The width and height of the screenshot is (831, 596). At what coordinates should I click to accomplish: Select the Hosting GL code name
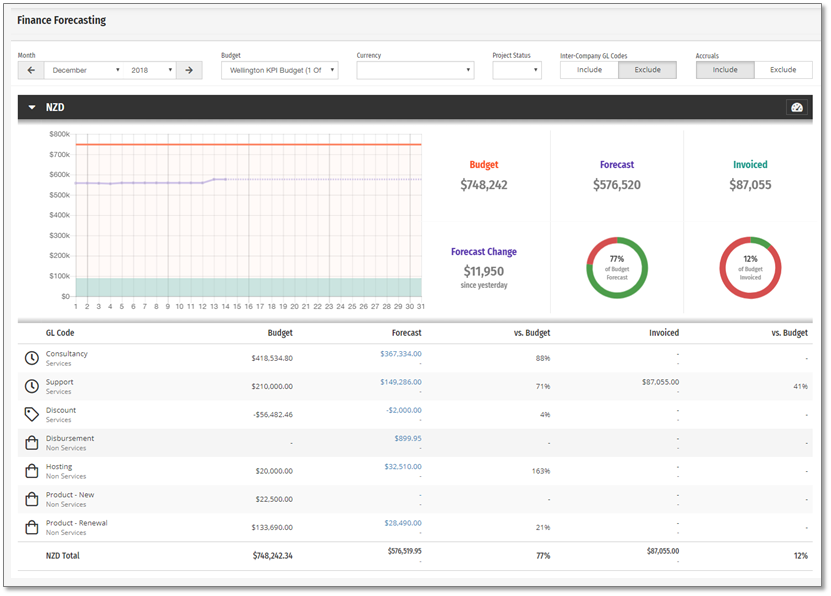point(59,466)
